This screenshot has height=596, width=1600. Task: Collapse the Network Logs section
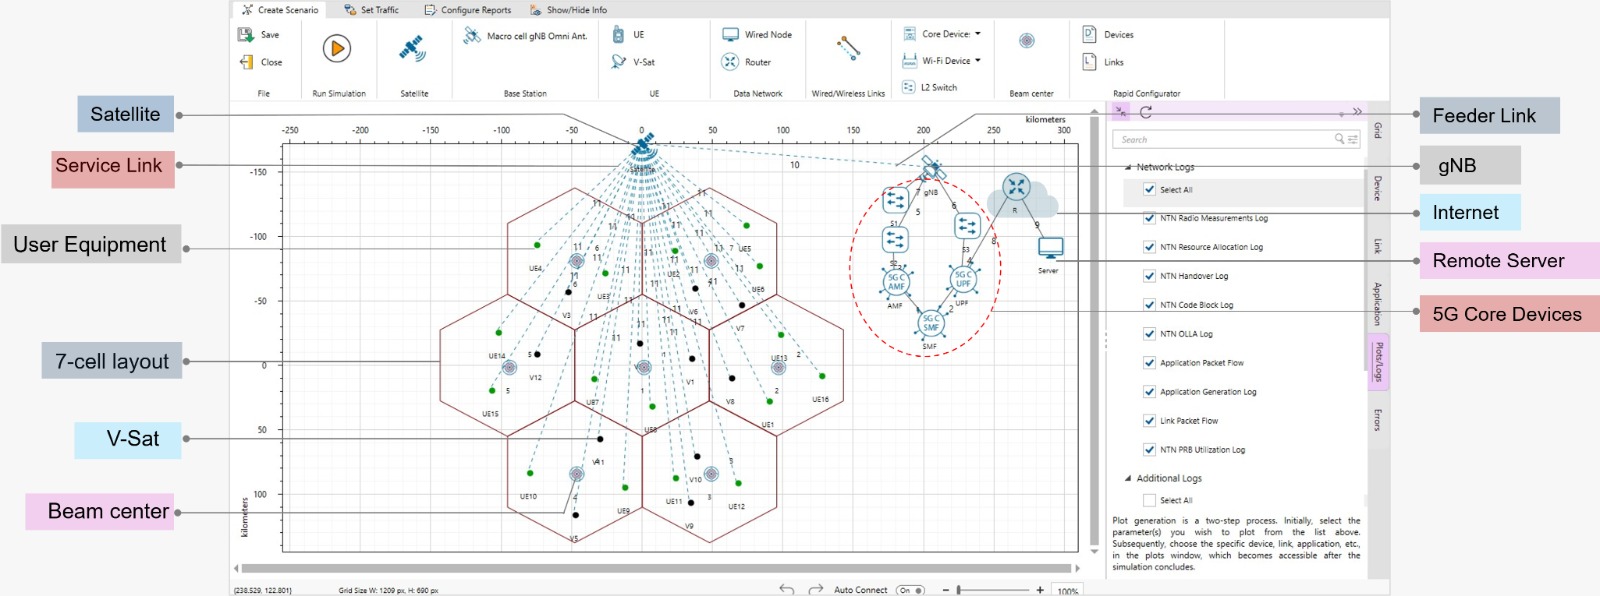pyautogui.click(x=1128, y=167)
